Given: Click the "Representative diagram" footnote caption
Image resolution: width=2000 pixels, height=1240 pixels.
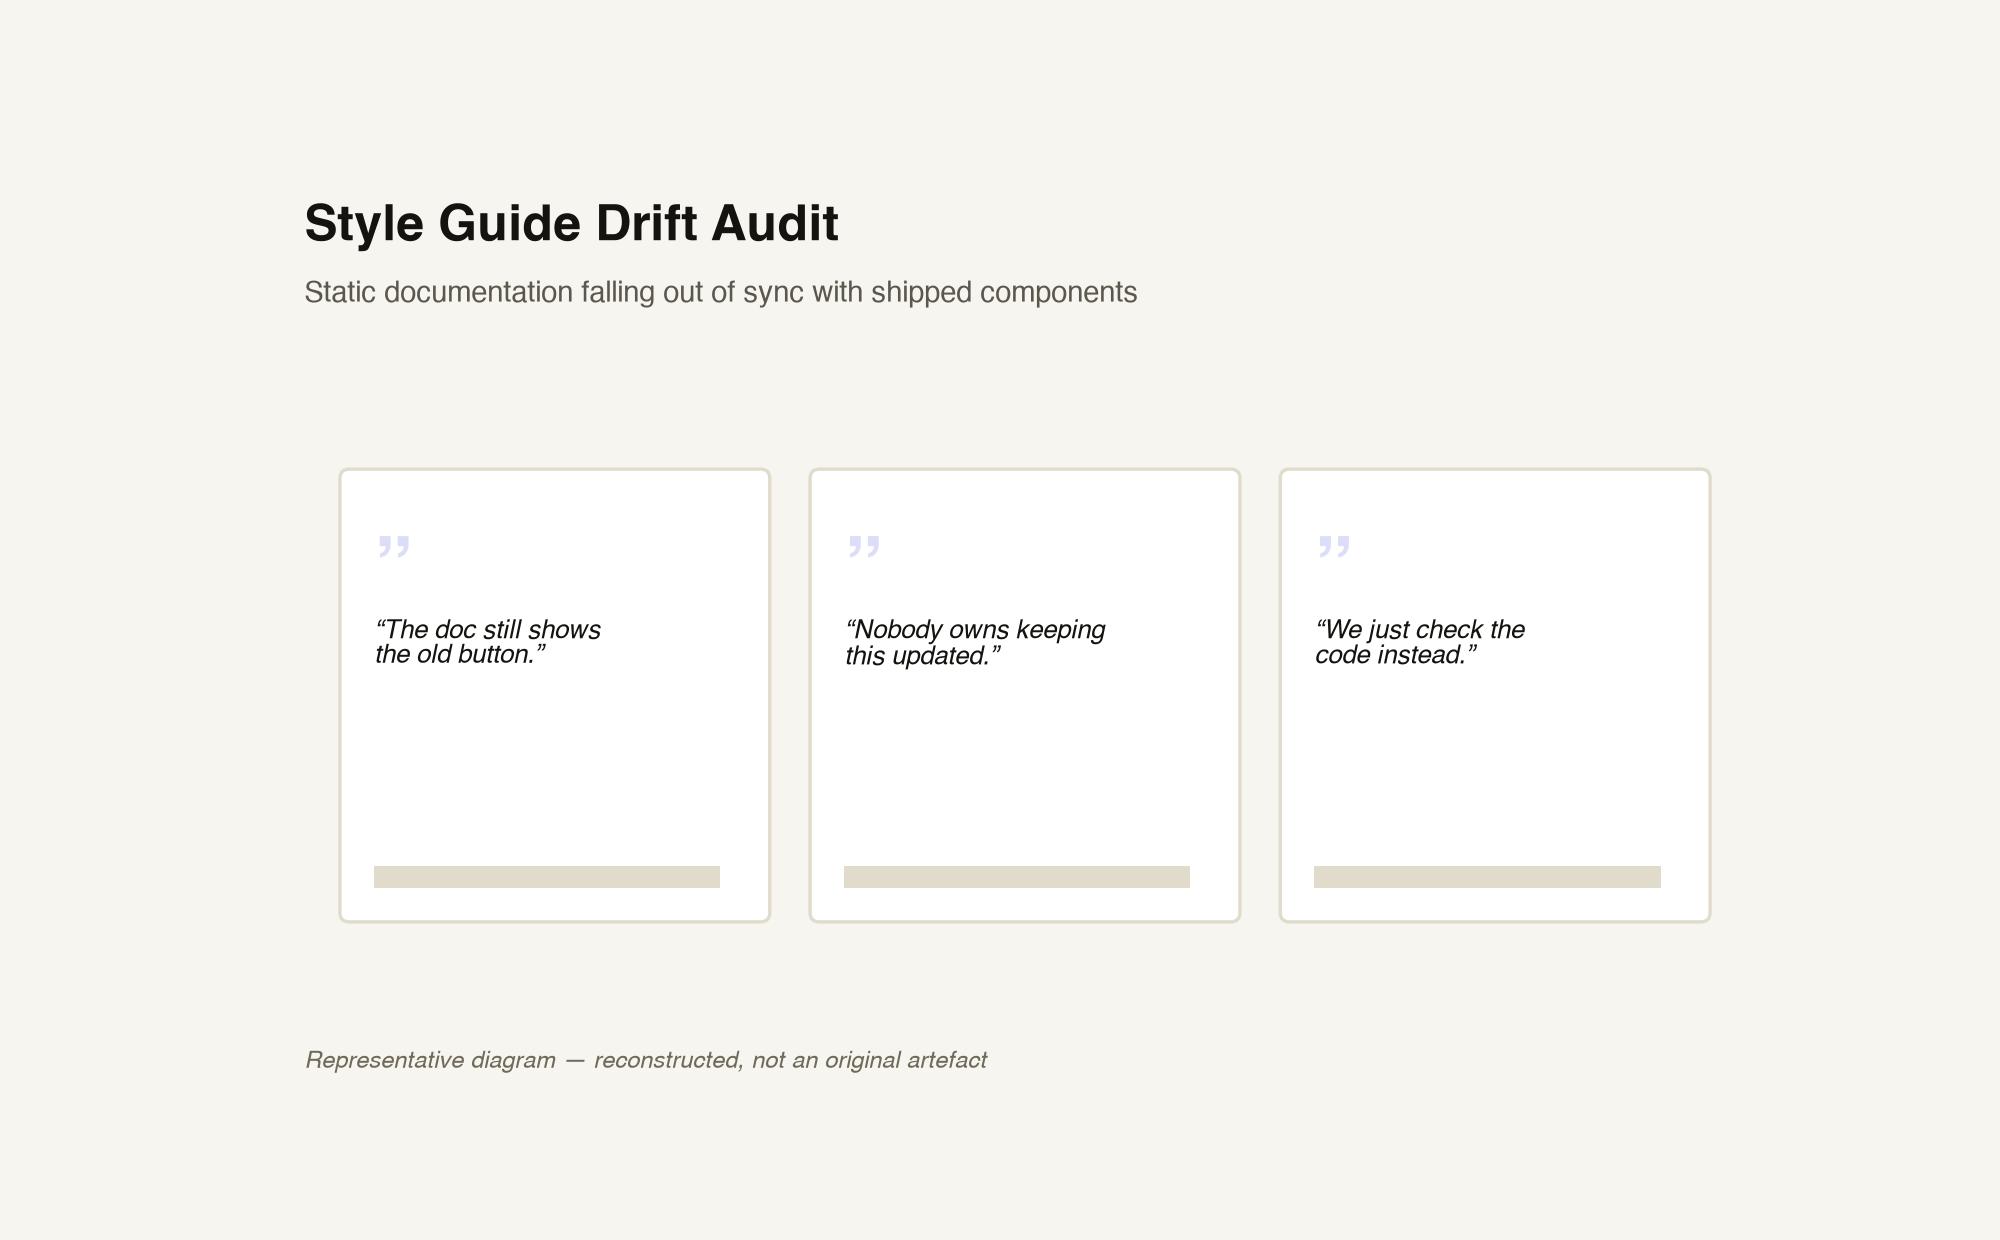Looking at the screenshot, I should (x=646, y=1060).
